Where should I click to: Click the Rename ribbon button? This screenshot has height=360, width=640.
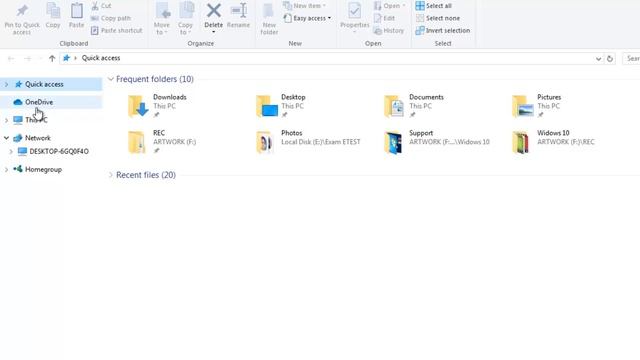click(x=238, y=16)
